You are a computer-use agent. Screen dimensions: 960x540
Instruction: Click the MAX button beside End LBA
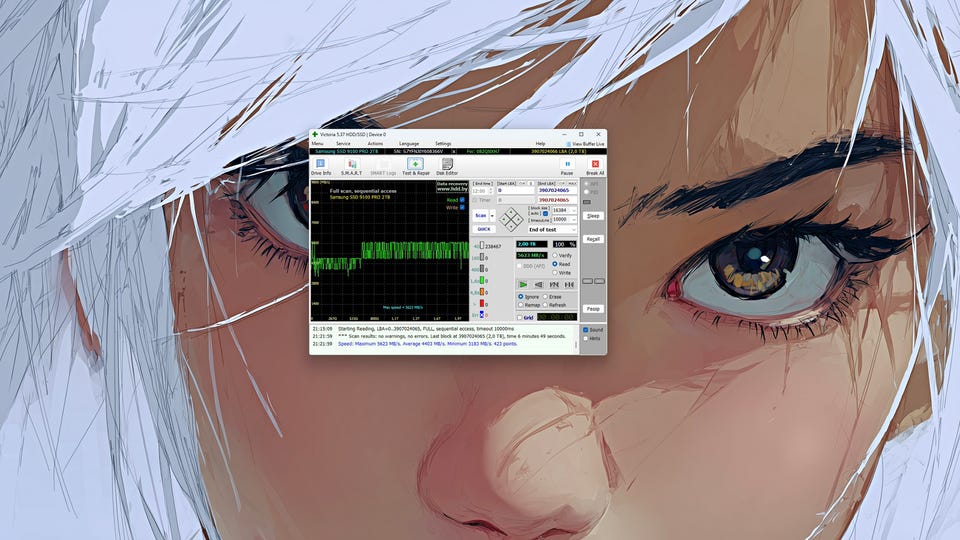click(x=572, y=183)
